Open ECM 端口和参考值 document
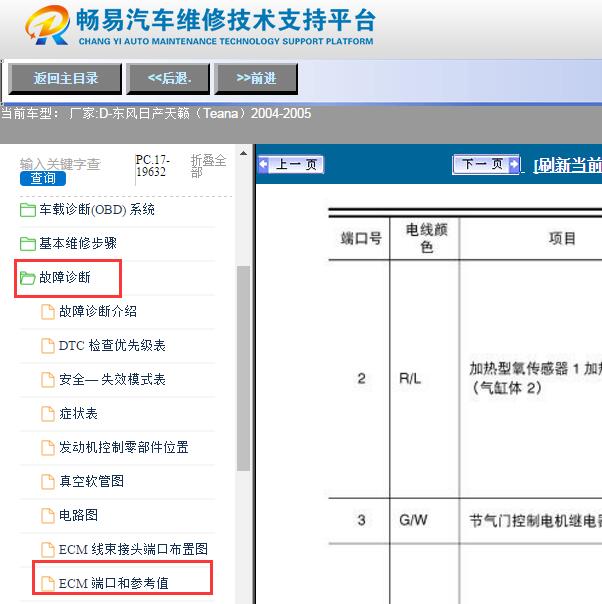The width and height of the screenshot is (602, 604). click(x=114, y=583)
